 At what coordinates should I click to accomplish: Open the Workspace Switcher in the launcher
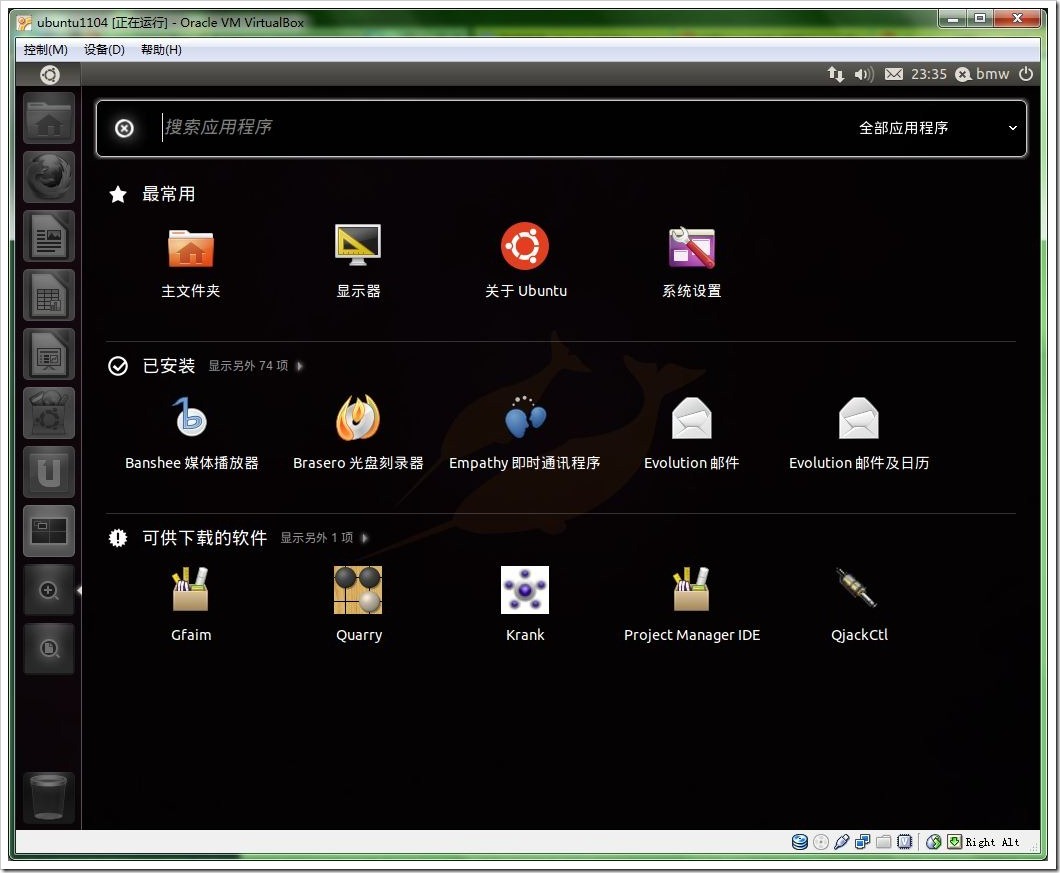(x=49, y=530)
